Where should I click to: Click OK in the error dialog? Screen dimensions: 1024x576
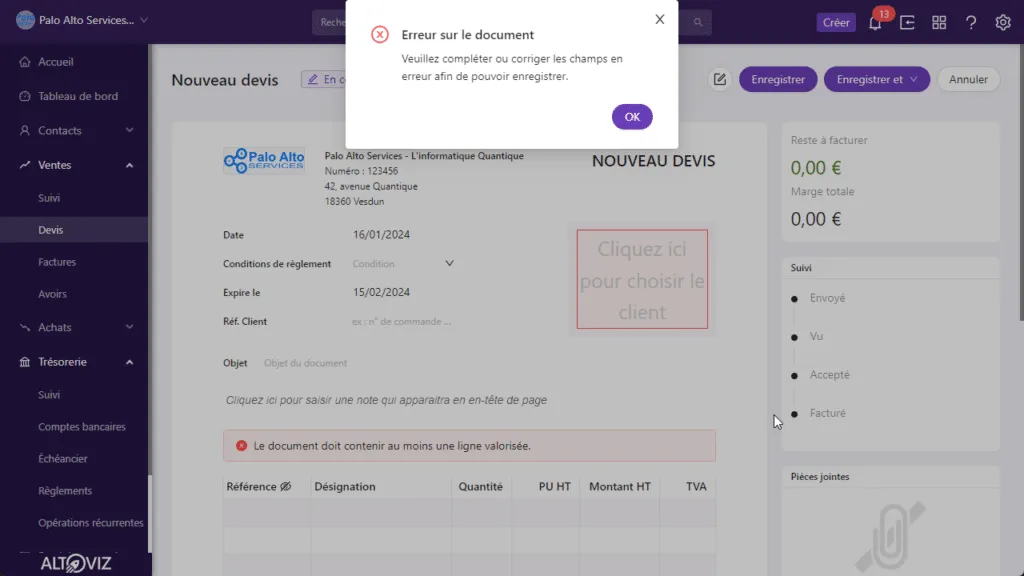(632, 117)
